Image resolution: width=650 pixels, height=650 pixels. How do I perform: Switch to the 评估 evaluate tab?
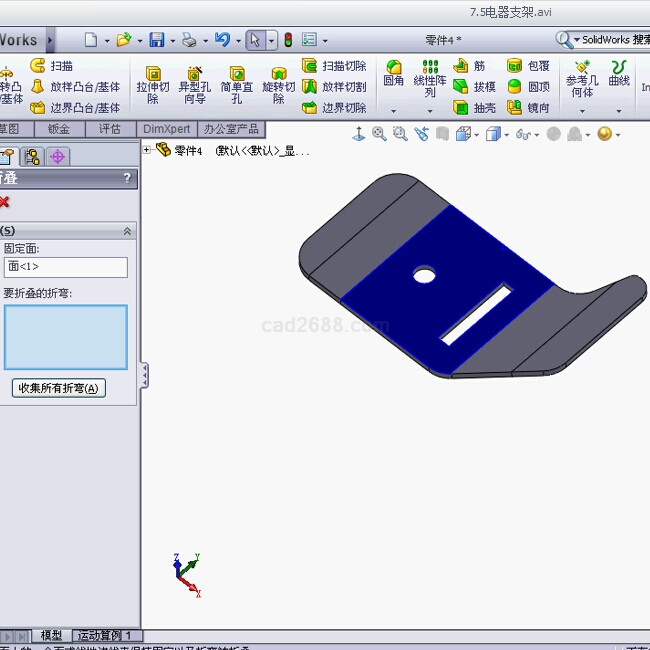click(x=109, y=129)
